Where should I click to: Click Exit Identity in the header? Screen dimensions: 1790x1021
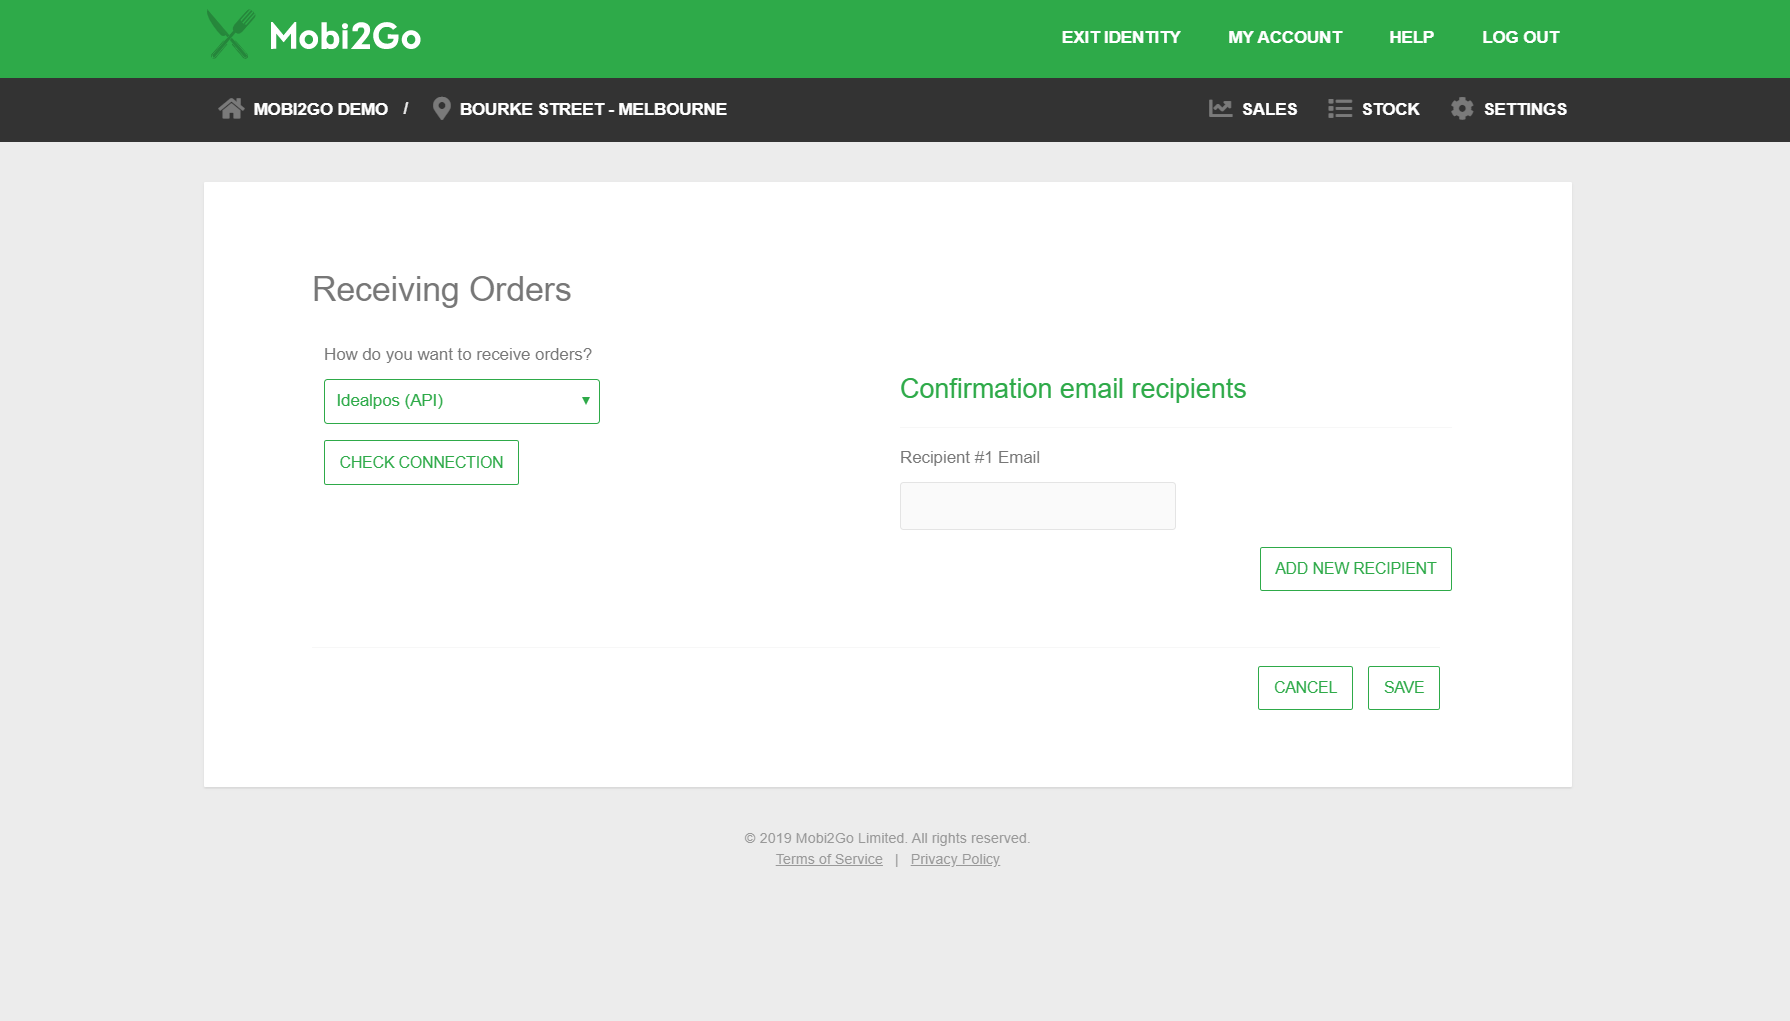[1120, 37]
